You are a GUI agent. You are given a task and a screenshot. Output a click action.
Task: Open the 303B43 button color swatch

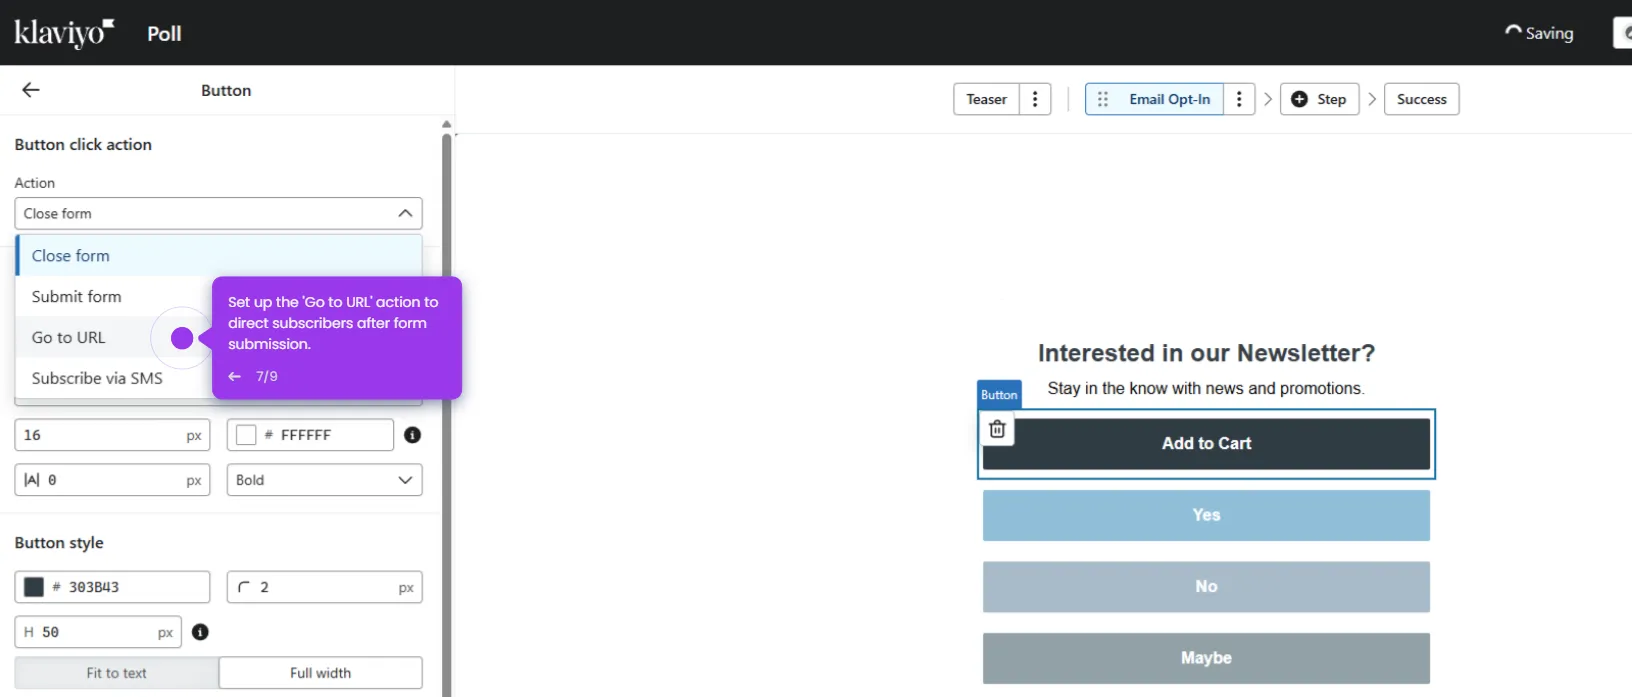(x=34, y=587)
